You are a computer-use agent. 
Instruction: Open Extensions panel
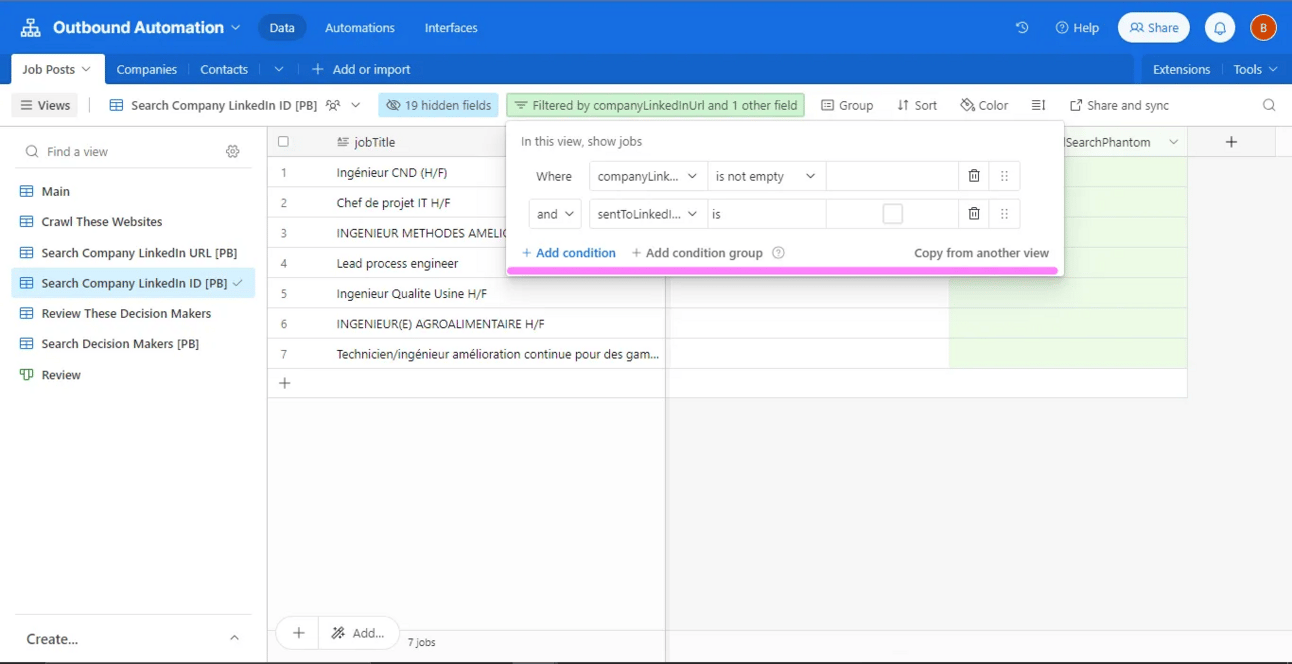coord(1181,69)
